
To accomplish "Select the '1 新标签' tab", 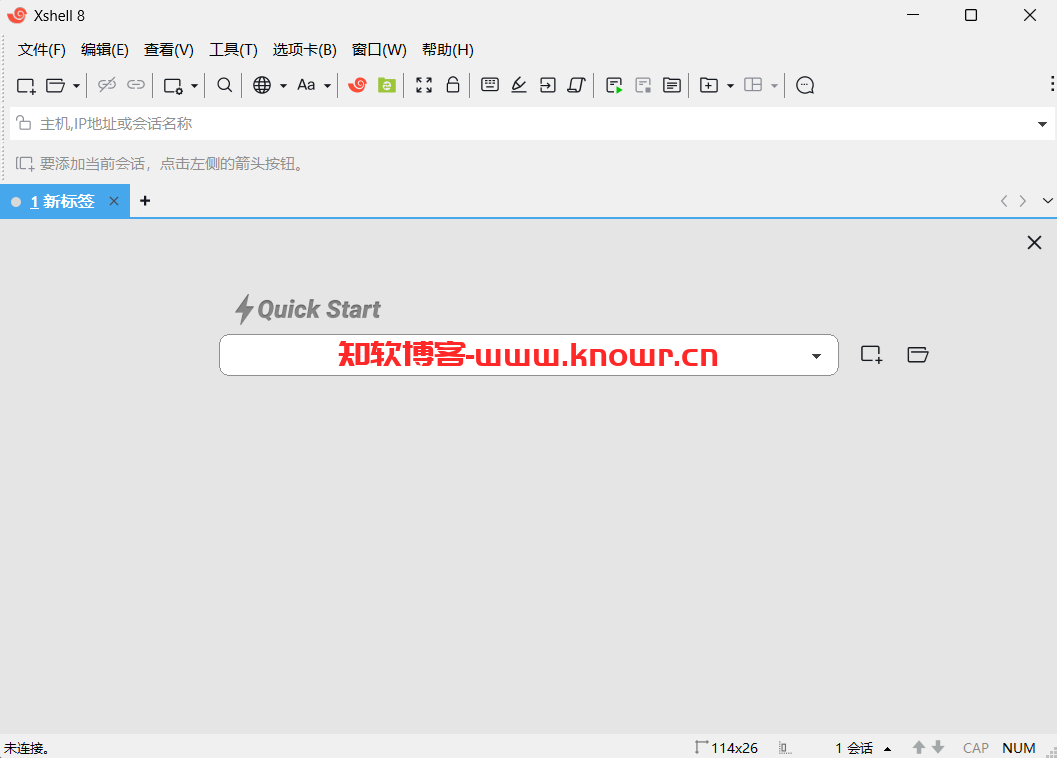I will (x=63, y=202).
